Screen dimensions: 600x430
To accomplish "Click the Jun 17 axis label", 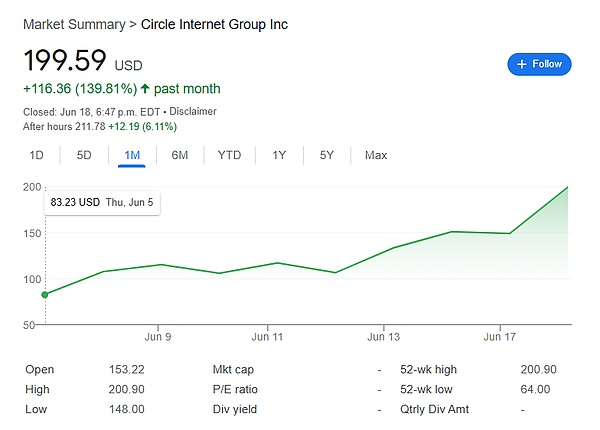I will (x=499, y=337).
